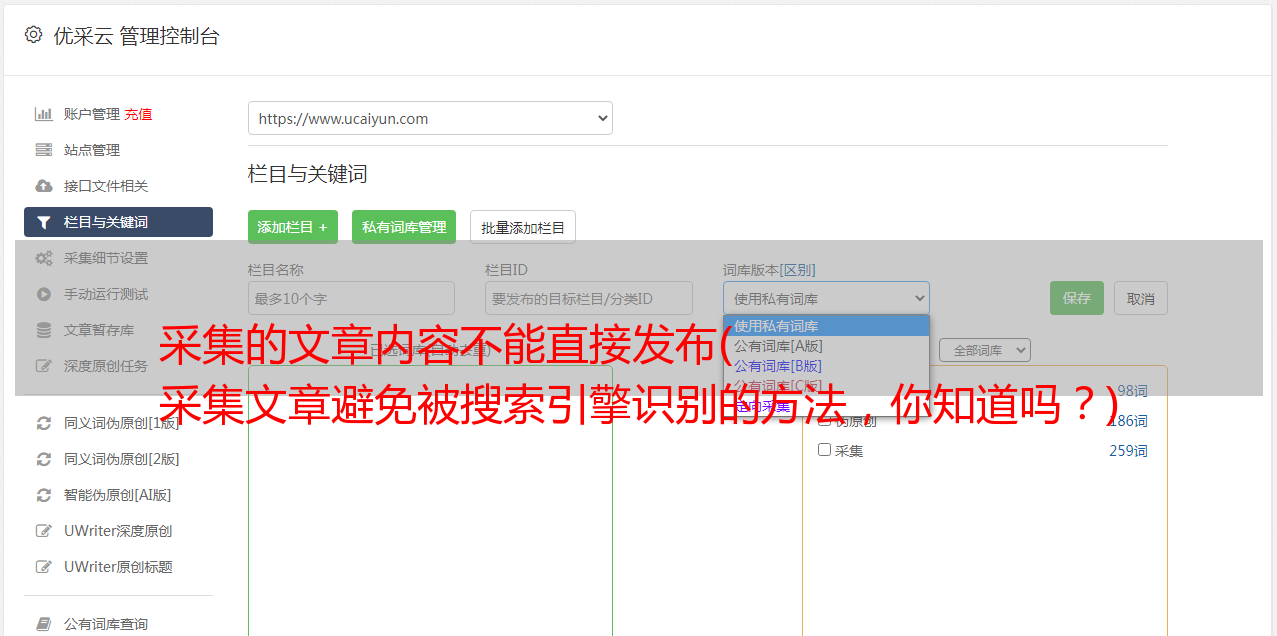Click the refresh icon for 同义词伪原创[1版]

click(44, 423)
